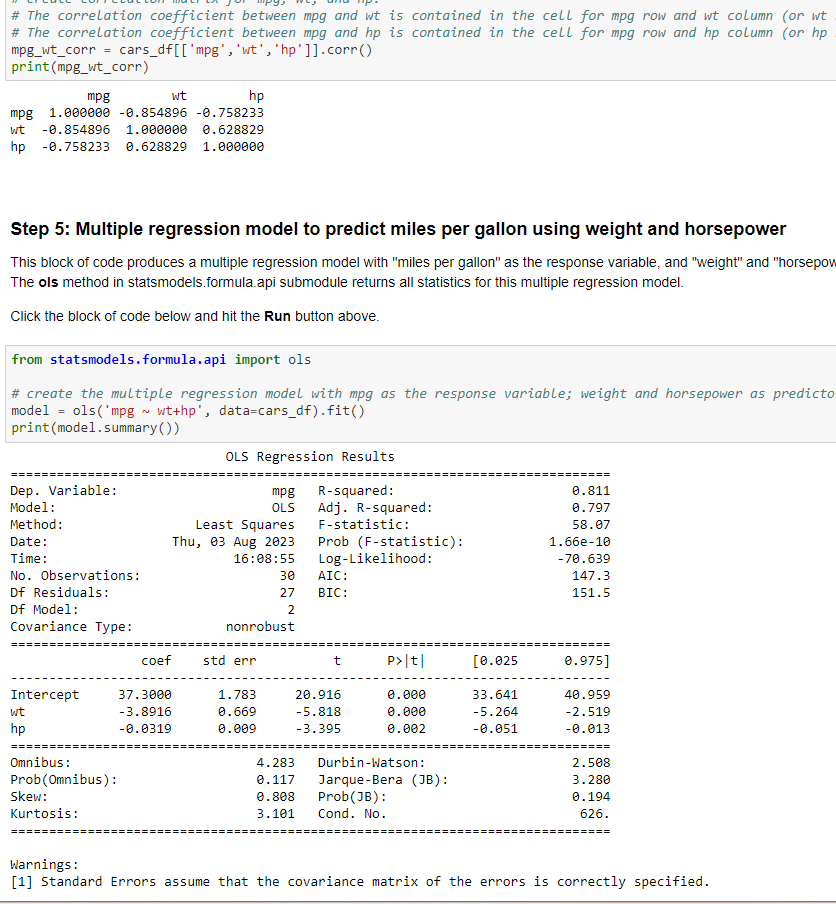The image size is (836, 904).
Task: Select 0.628829 in the wt row of the matrix
Action: [x=233, y=130]
